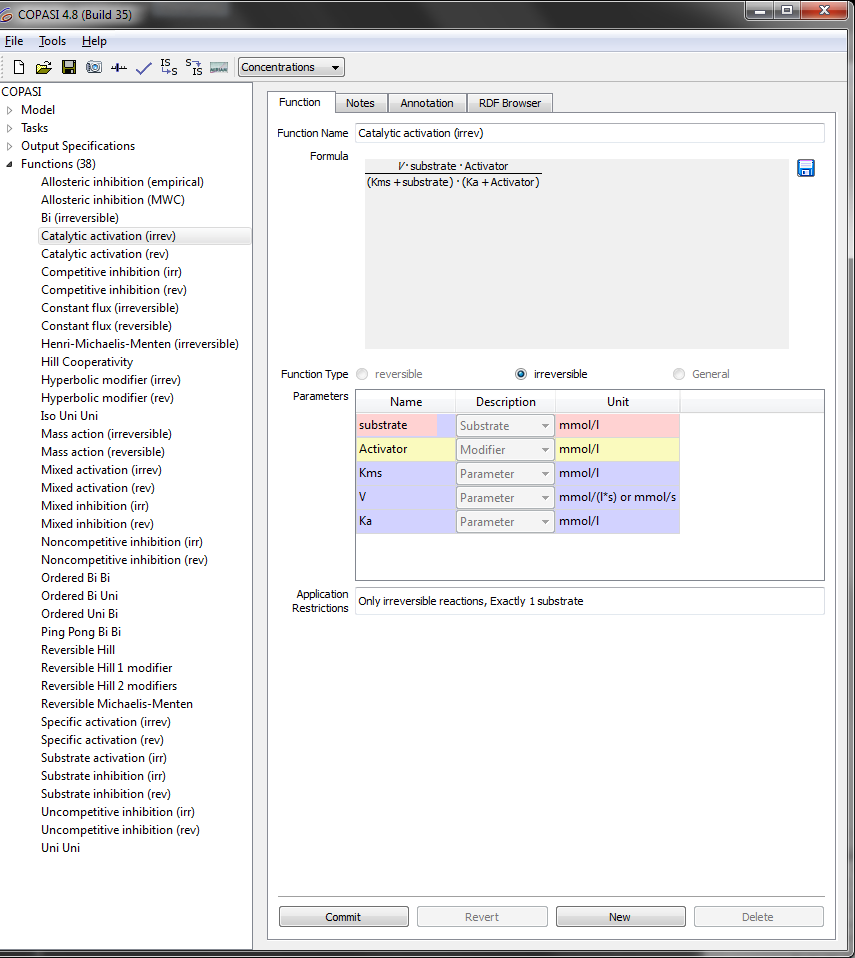Click the Function Name text field
Screen dimensions: 855x958
(x=590, y=133)
